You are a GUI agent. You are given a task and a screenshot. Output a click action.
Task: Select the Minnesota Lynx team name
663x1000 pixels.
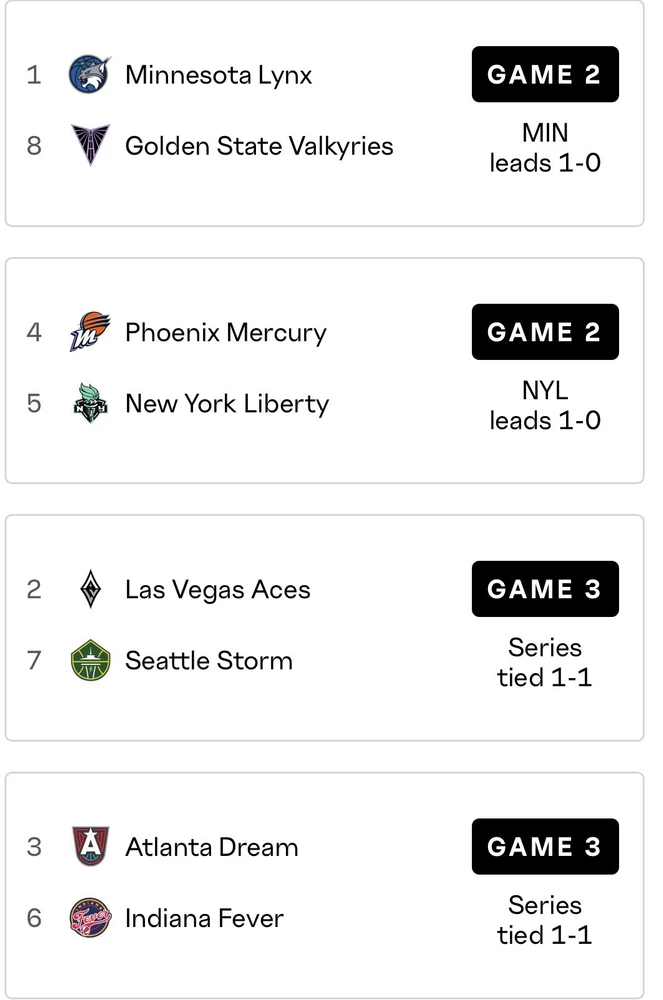coord(218,75)
